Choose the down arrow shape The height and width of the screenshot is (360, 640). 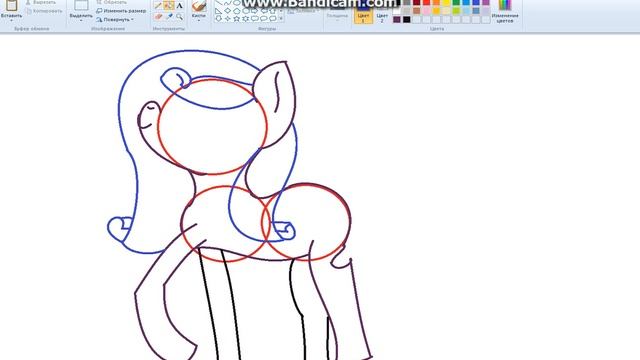[x=218, y=19]
